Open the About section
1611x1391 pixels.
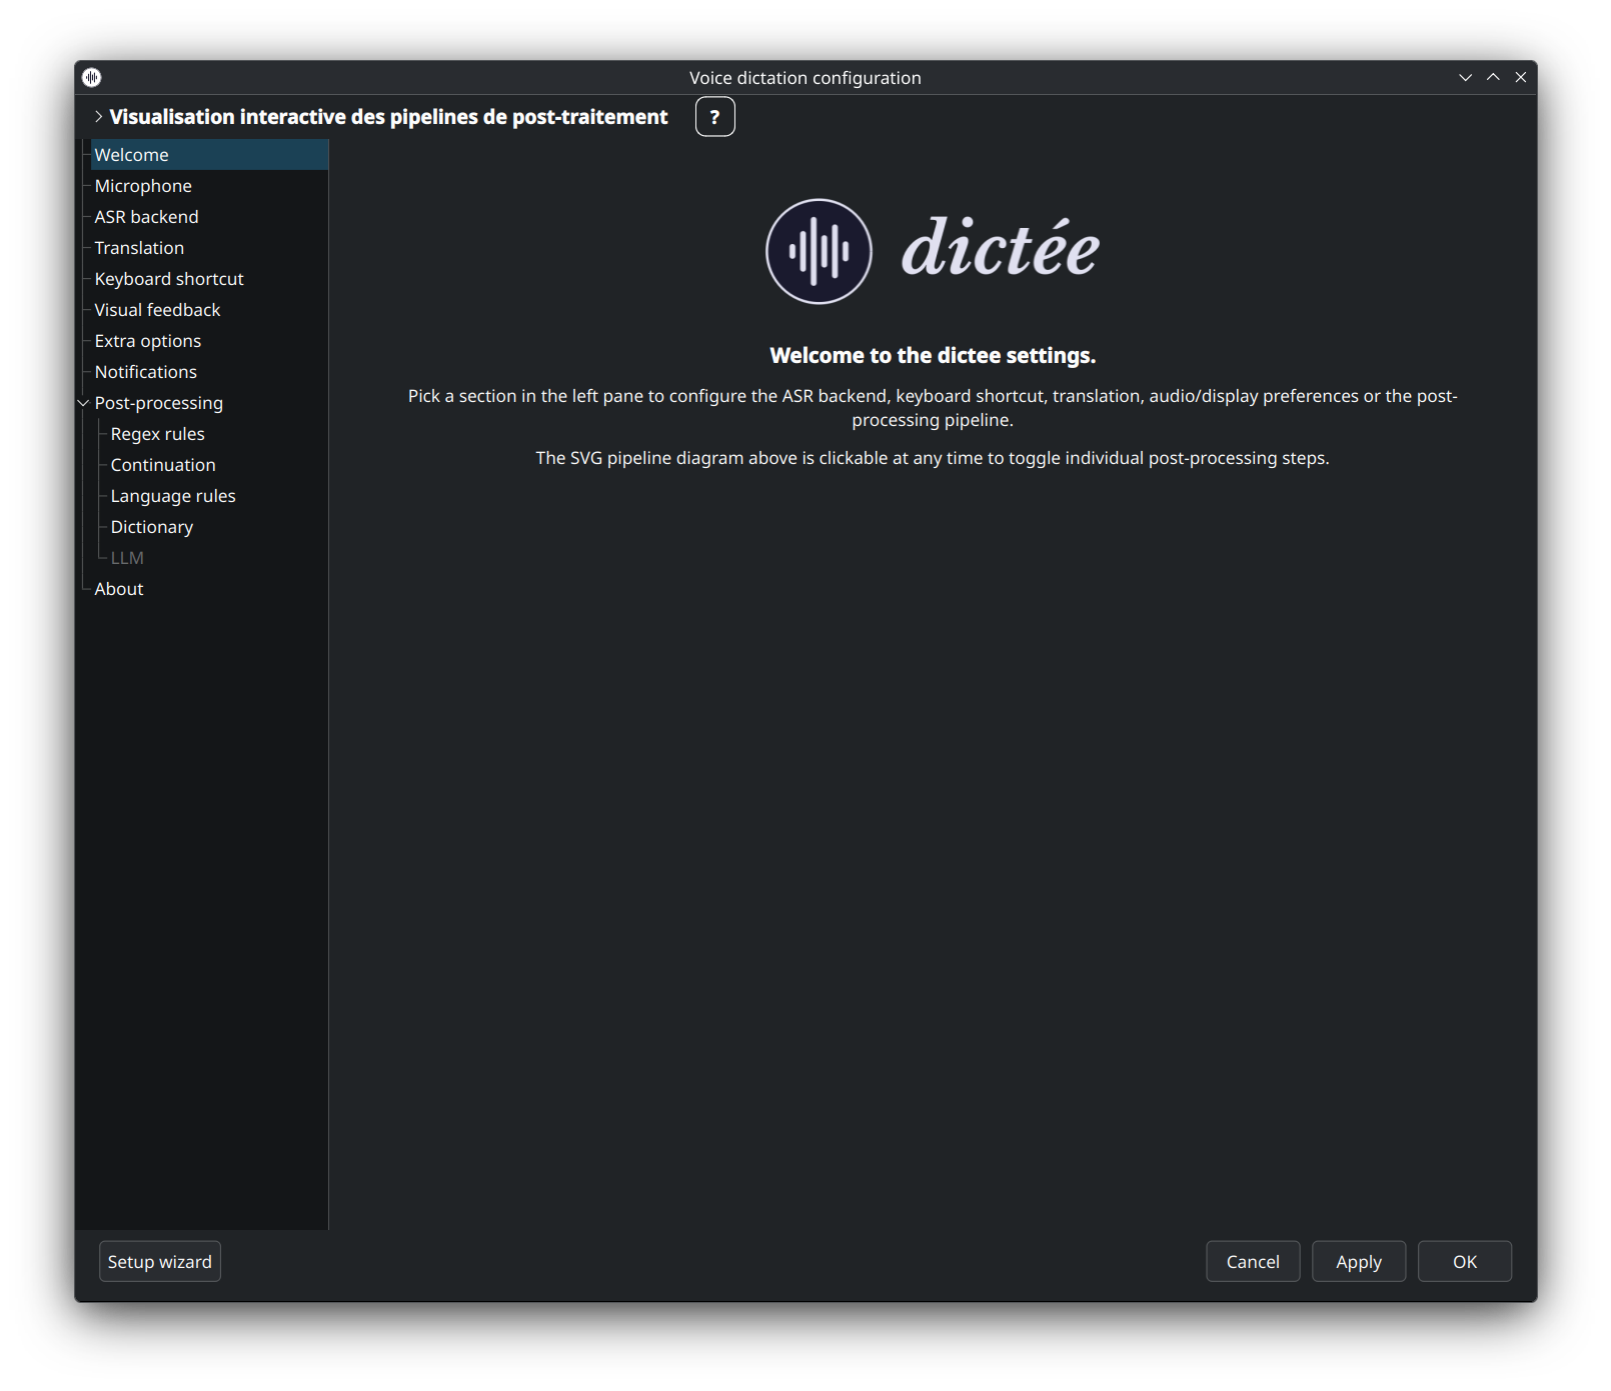coord(119,589)
